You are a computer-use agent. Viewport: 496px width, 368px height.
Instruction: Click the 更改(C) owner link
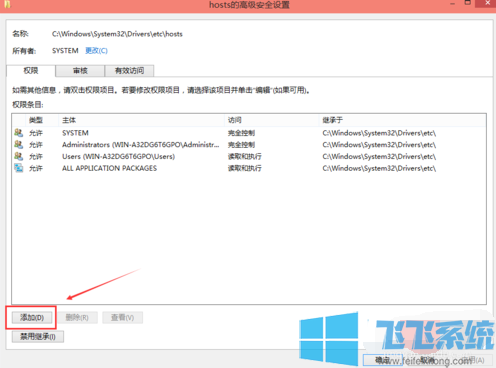[96, 51]
